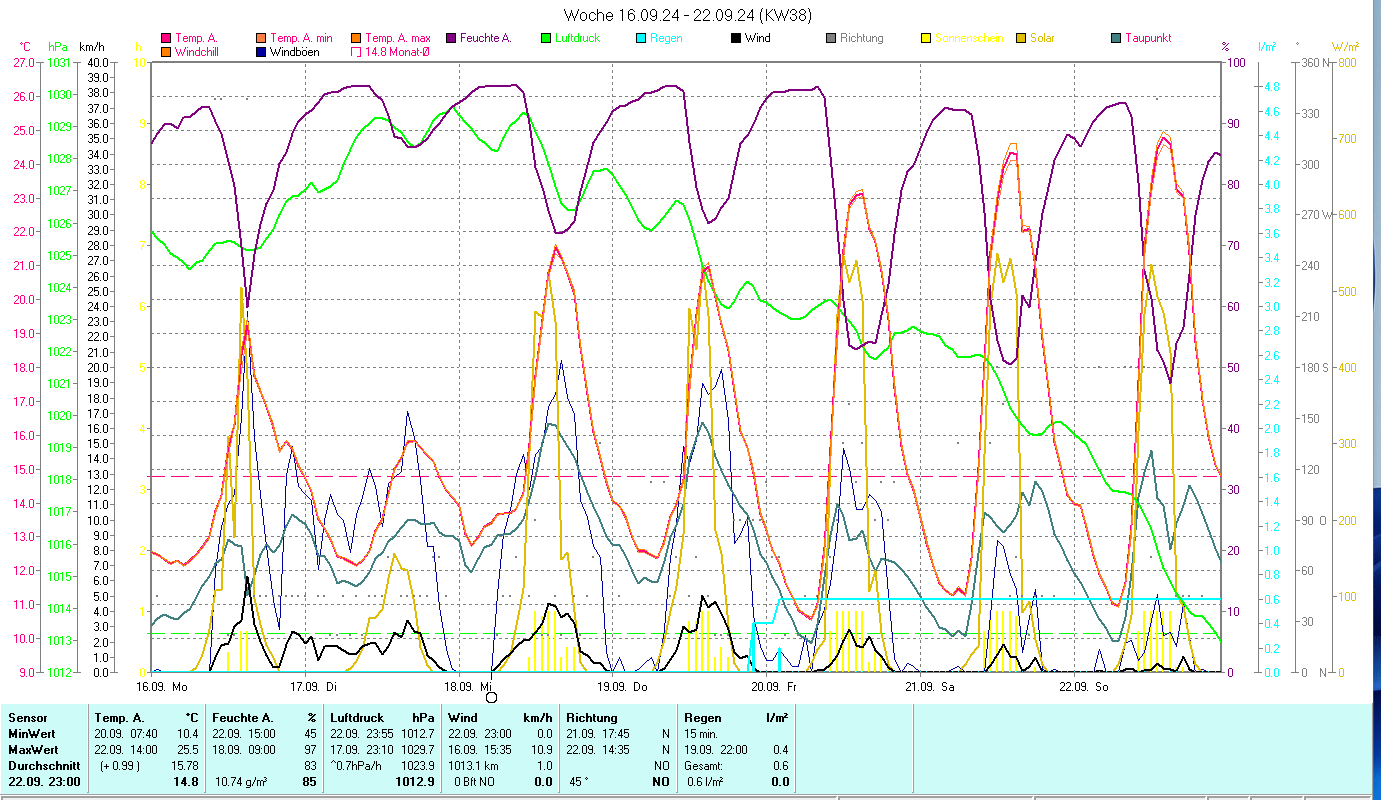Click the yellow Sonnenschein legend swatch
The image size is (1381, 800).
coord(926,38)
